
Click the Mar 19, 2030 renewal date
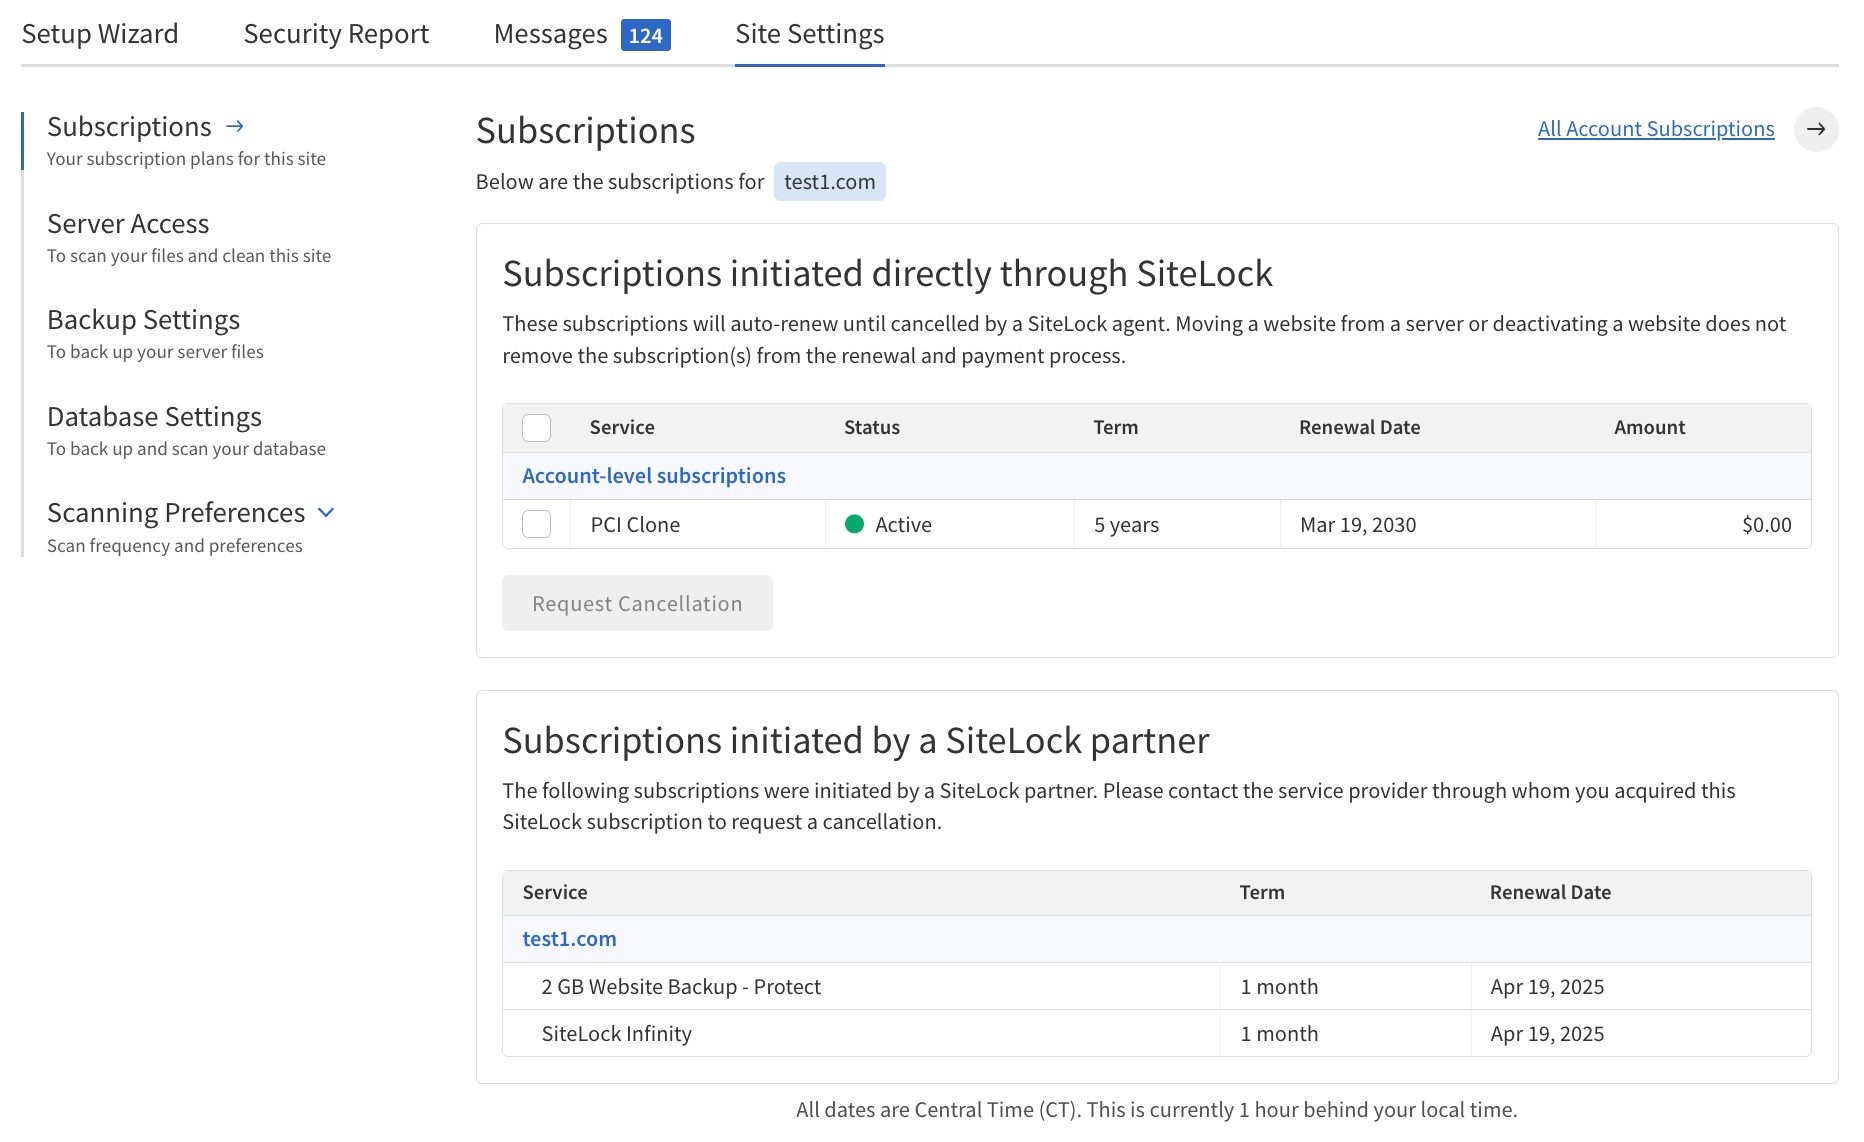(x=1358, y=525)
